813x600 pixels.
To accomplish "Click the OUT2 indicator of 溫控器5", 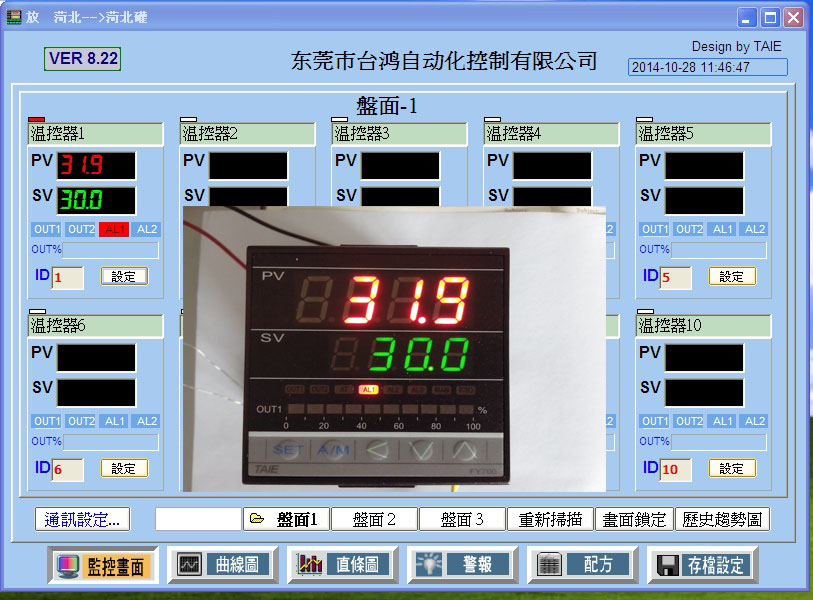I will [689, 229].
